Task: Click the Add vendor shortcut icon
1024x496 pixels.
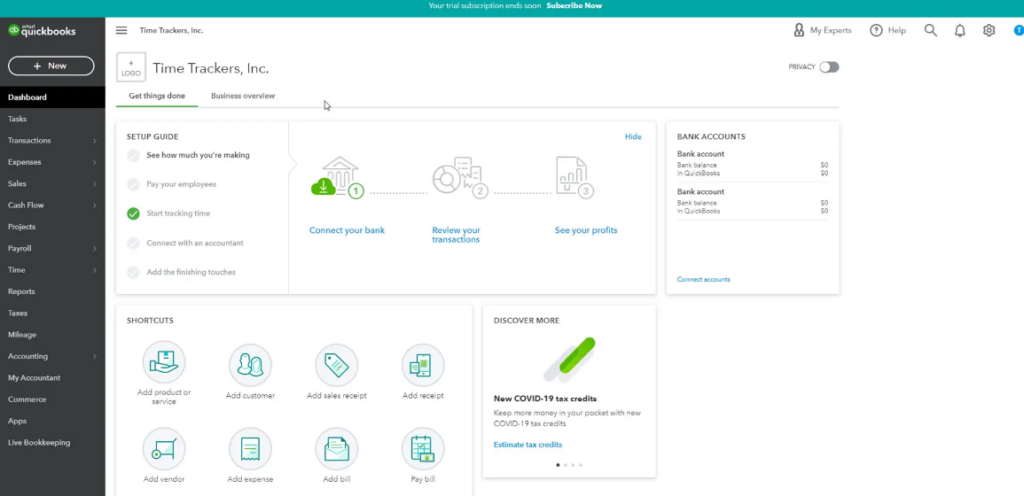Action: point(164,448)
